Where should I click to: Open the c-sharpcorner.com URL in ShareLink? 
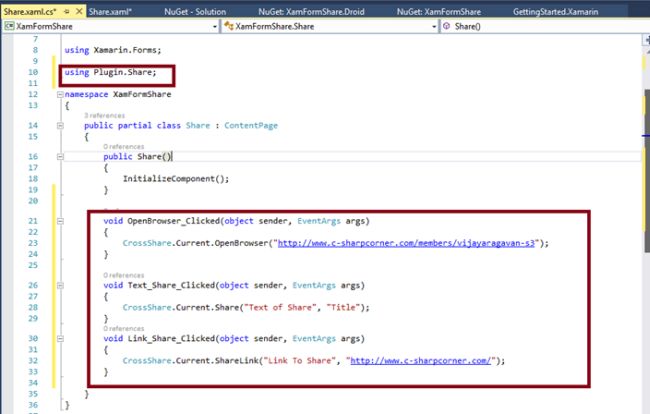pos(421,361)
